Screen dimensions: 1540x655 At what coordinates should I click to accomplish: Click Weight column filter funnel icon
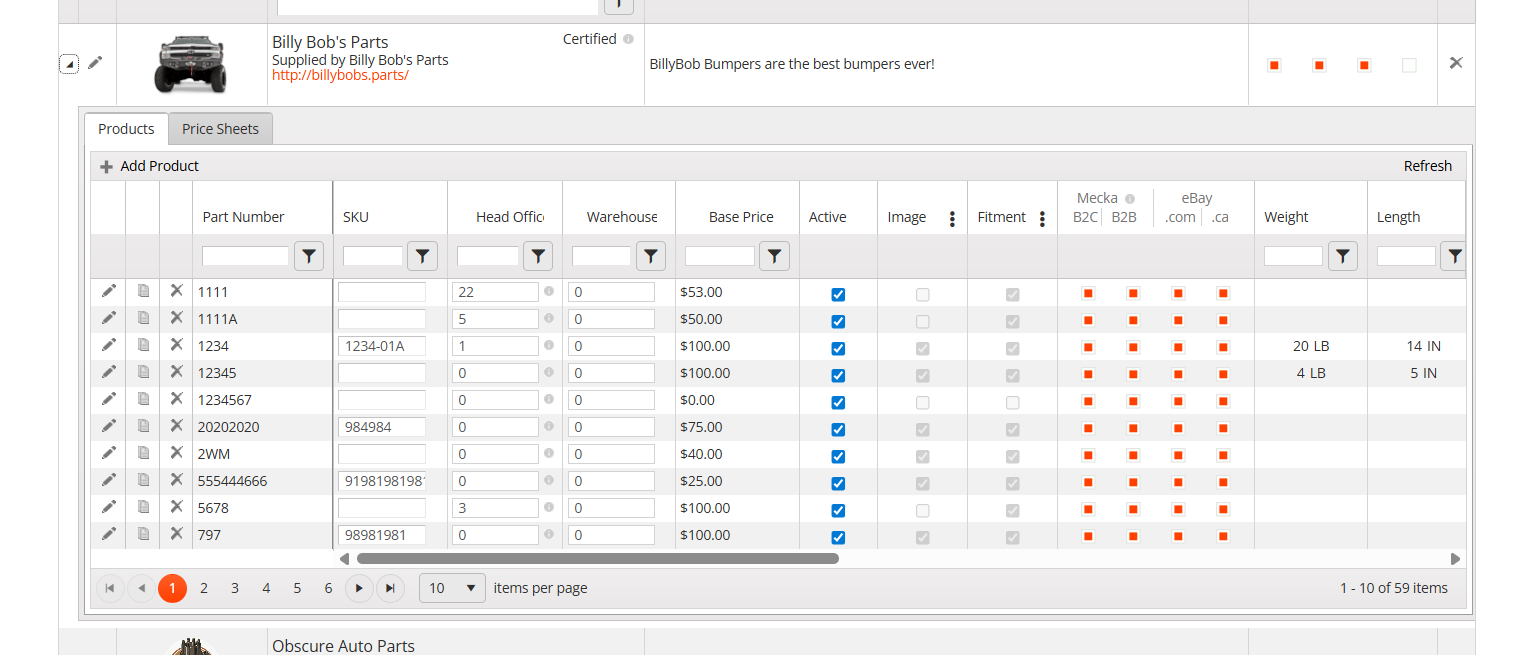point(1343,256)
